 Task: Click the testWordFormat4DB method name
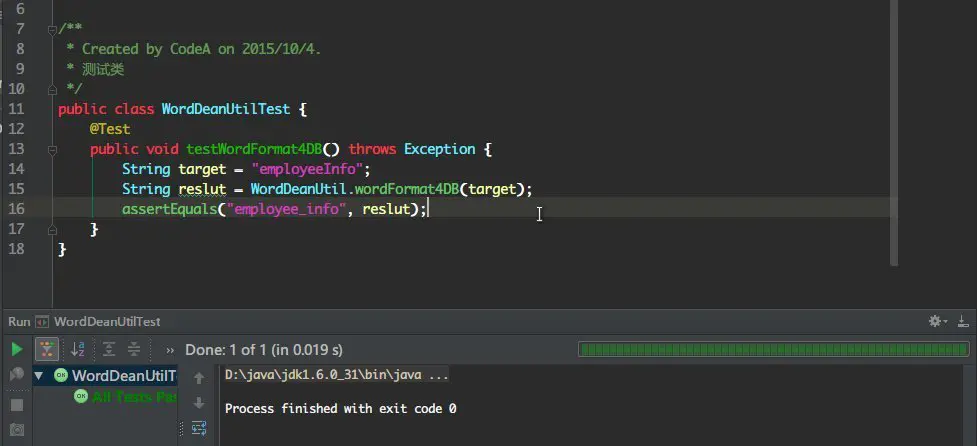[254, 149]
